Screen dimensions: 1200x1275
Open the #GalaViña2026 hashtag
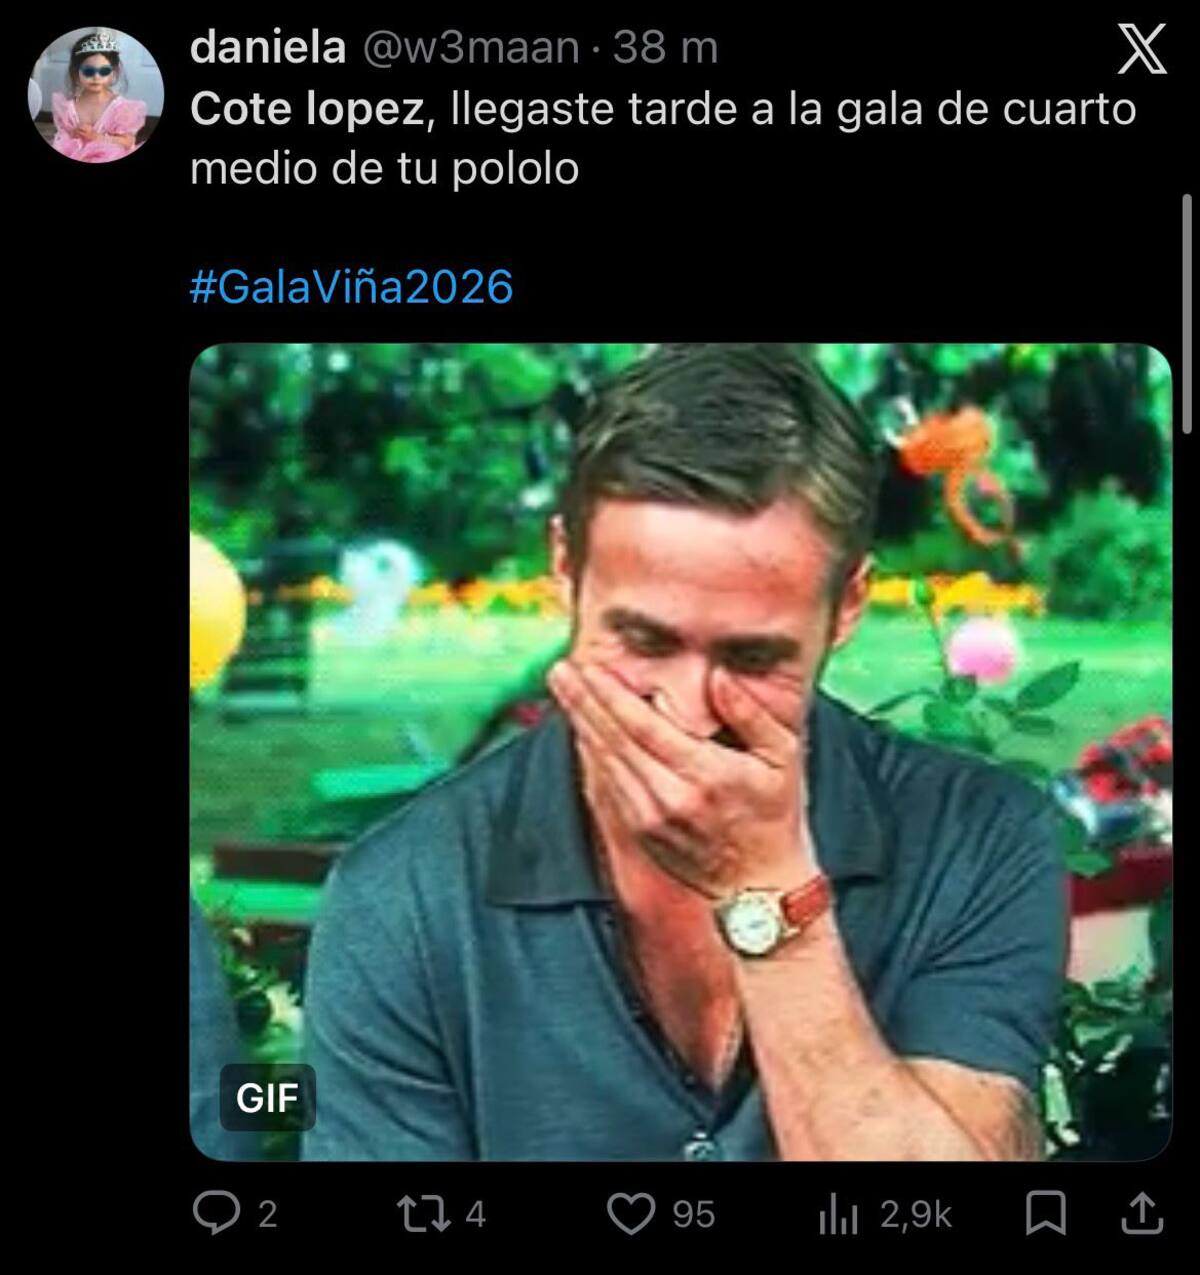tap(350, 289)
